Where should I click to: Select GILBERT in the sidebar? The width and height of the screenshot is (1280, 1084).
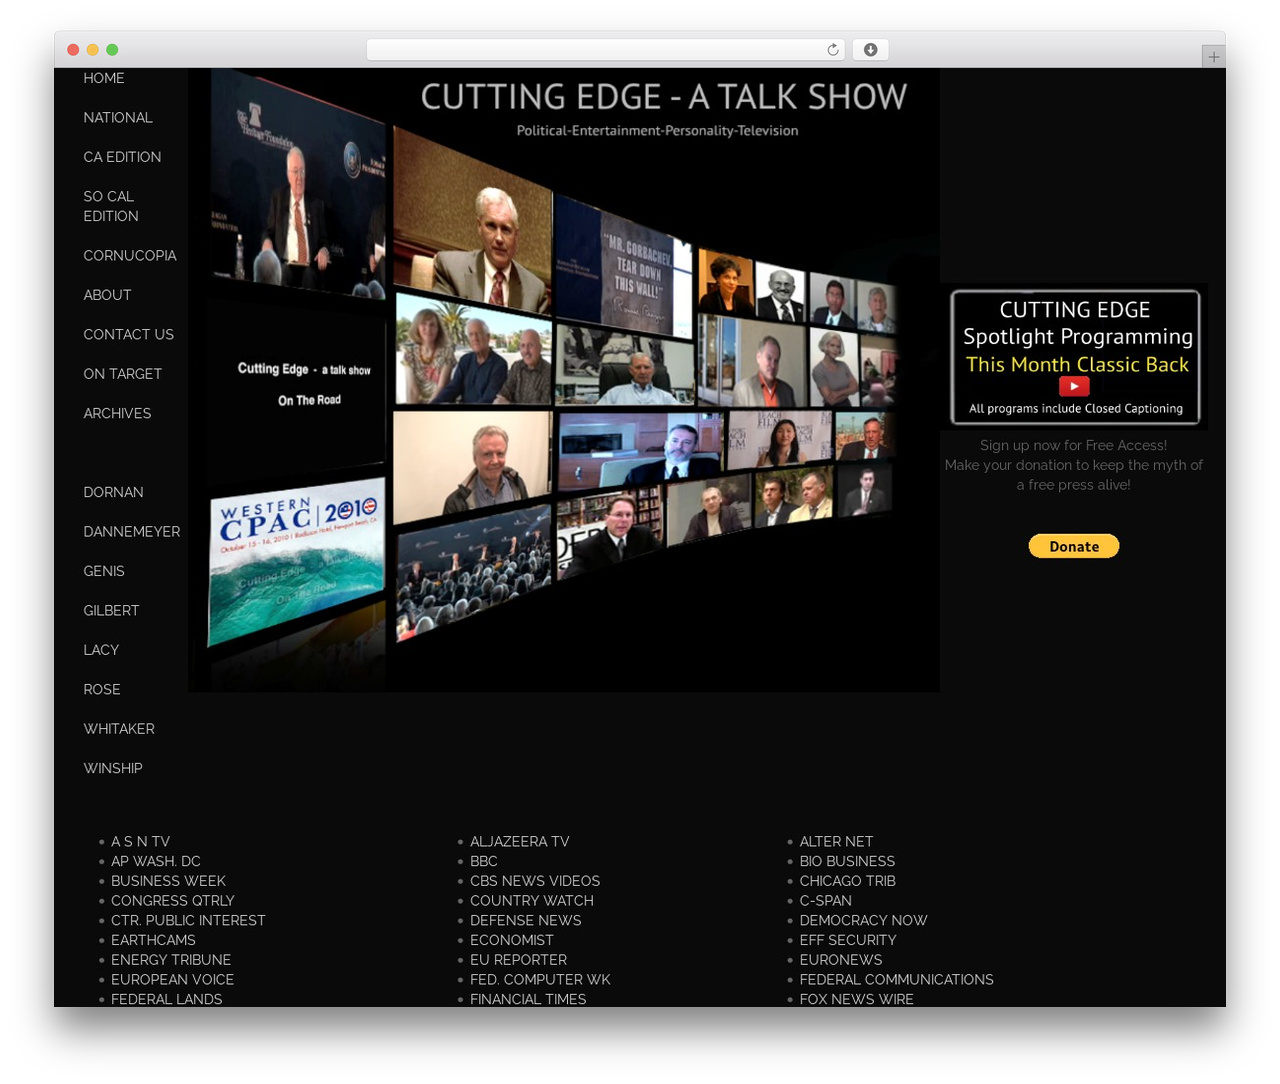pos(111,611)
